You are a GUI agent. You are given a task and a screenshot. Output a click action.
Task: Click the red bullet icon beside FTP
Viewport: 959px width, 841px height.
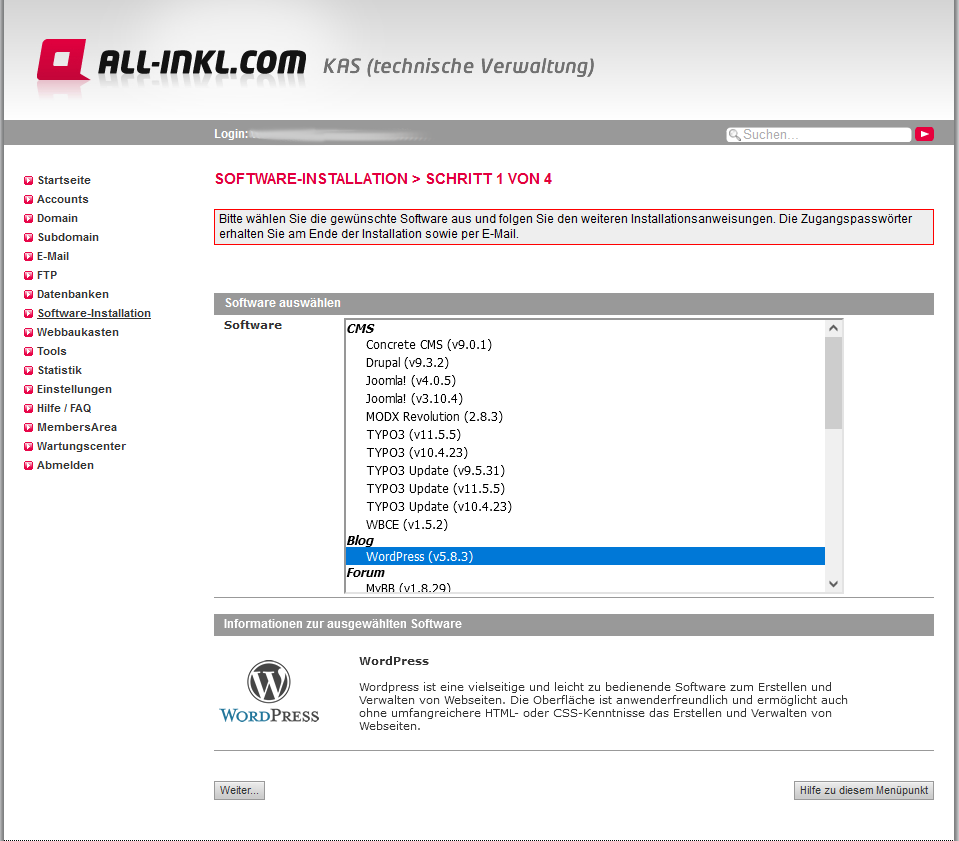point(28,275)
